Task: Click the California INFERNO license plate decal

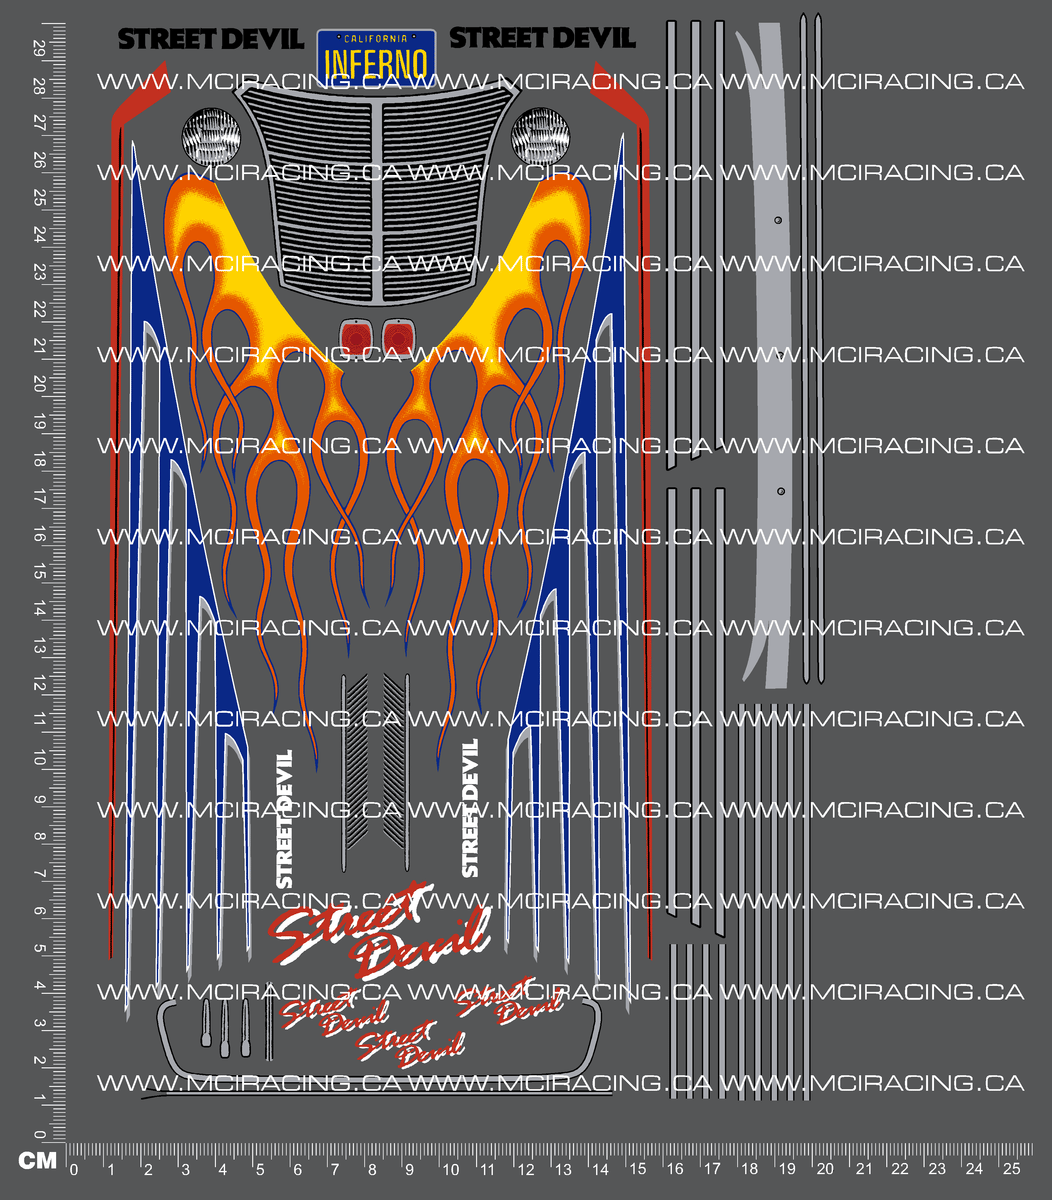Action: pos(376,55)
